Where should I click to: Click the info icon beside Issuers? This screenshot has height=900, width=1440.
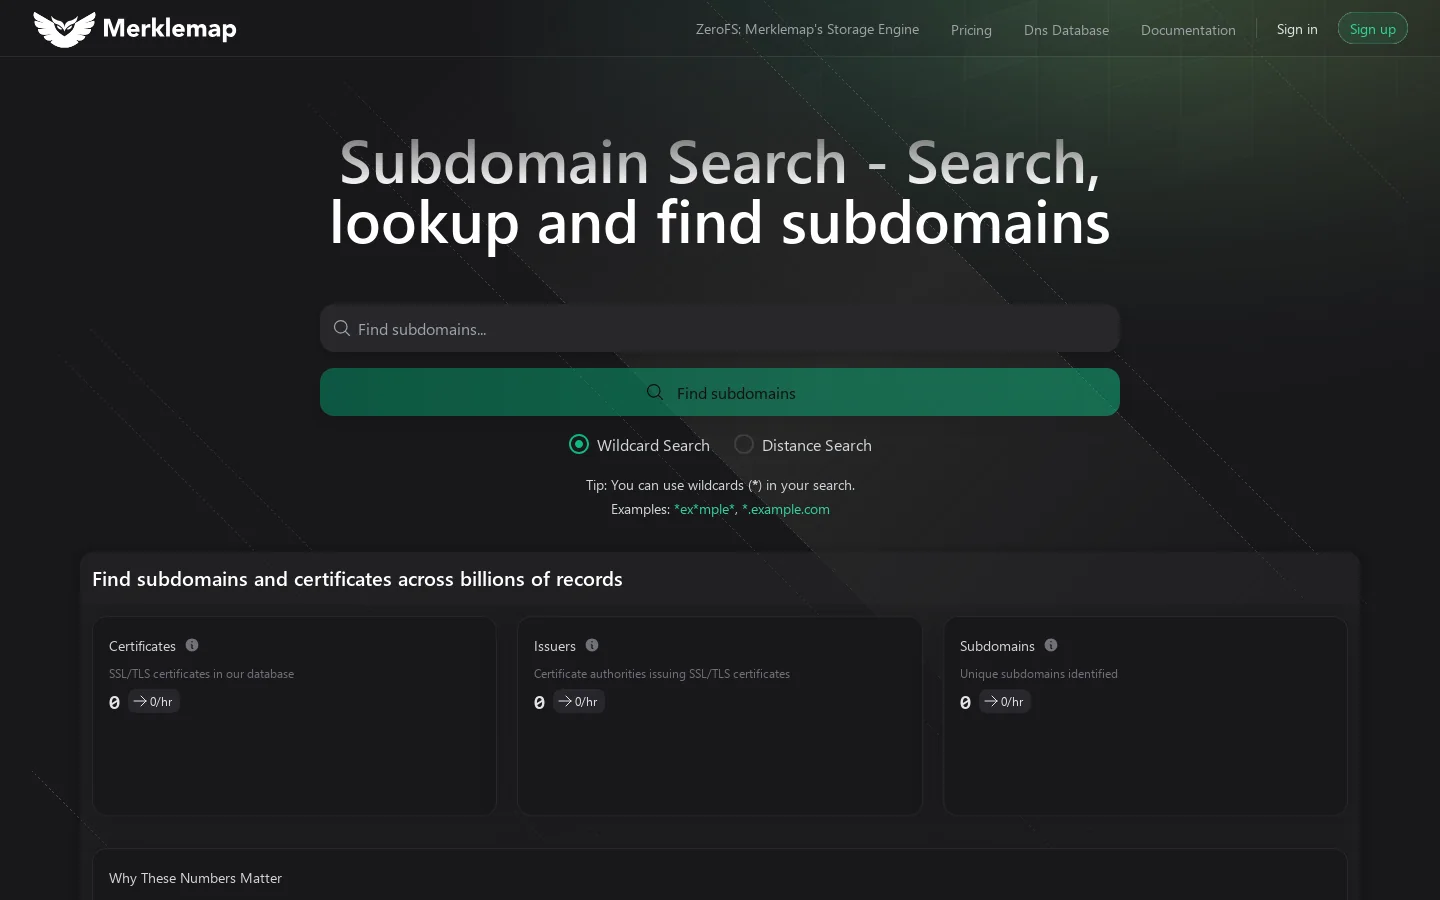pyautogui.click(x=592, y=645)
